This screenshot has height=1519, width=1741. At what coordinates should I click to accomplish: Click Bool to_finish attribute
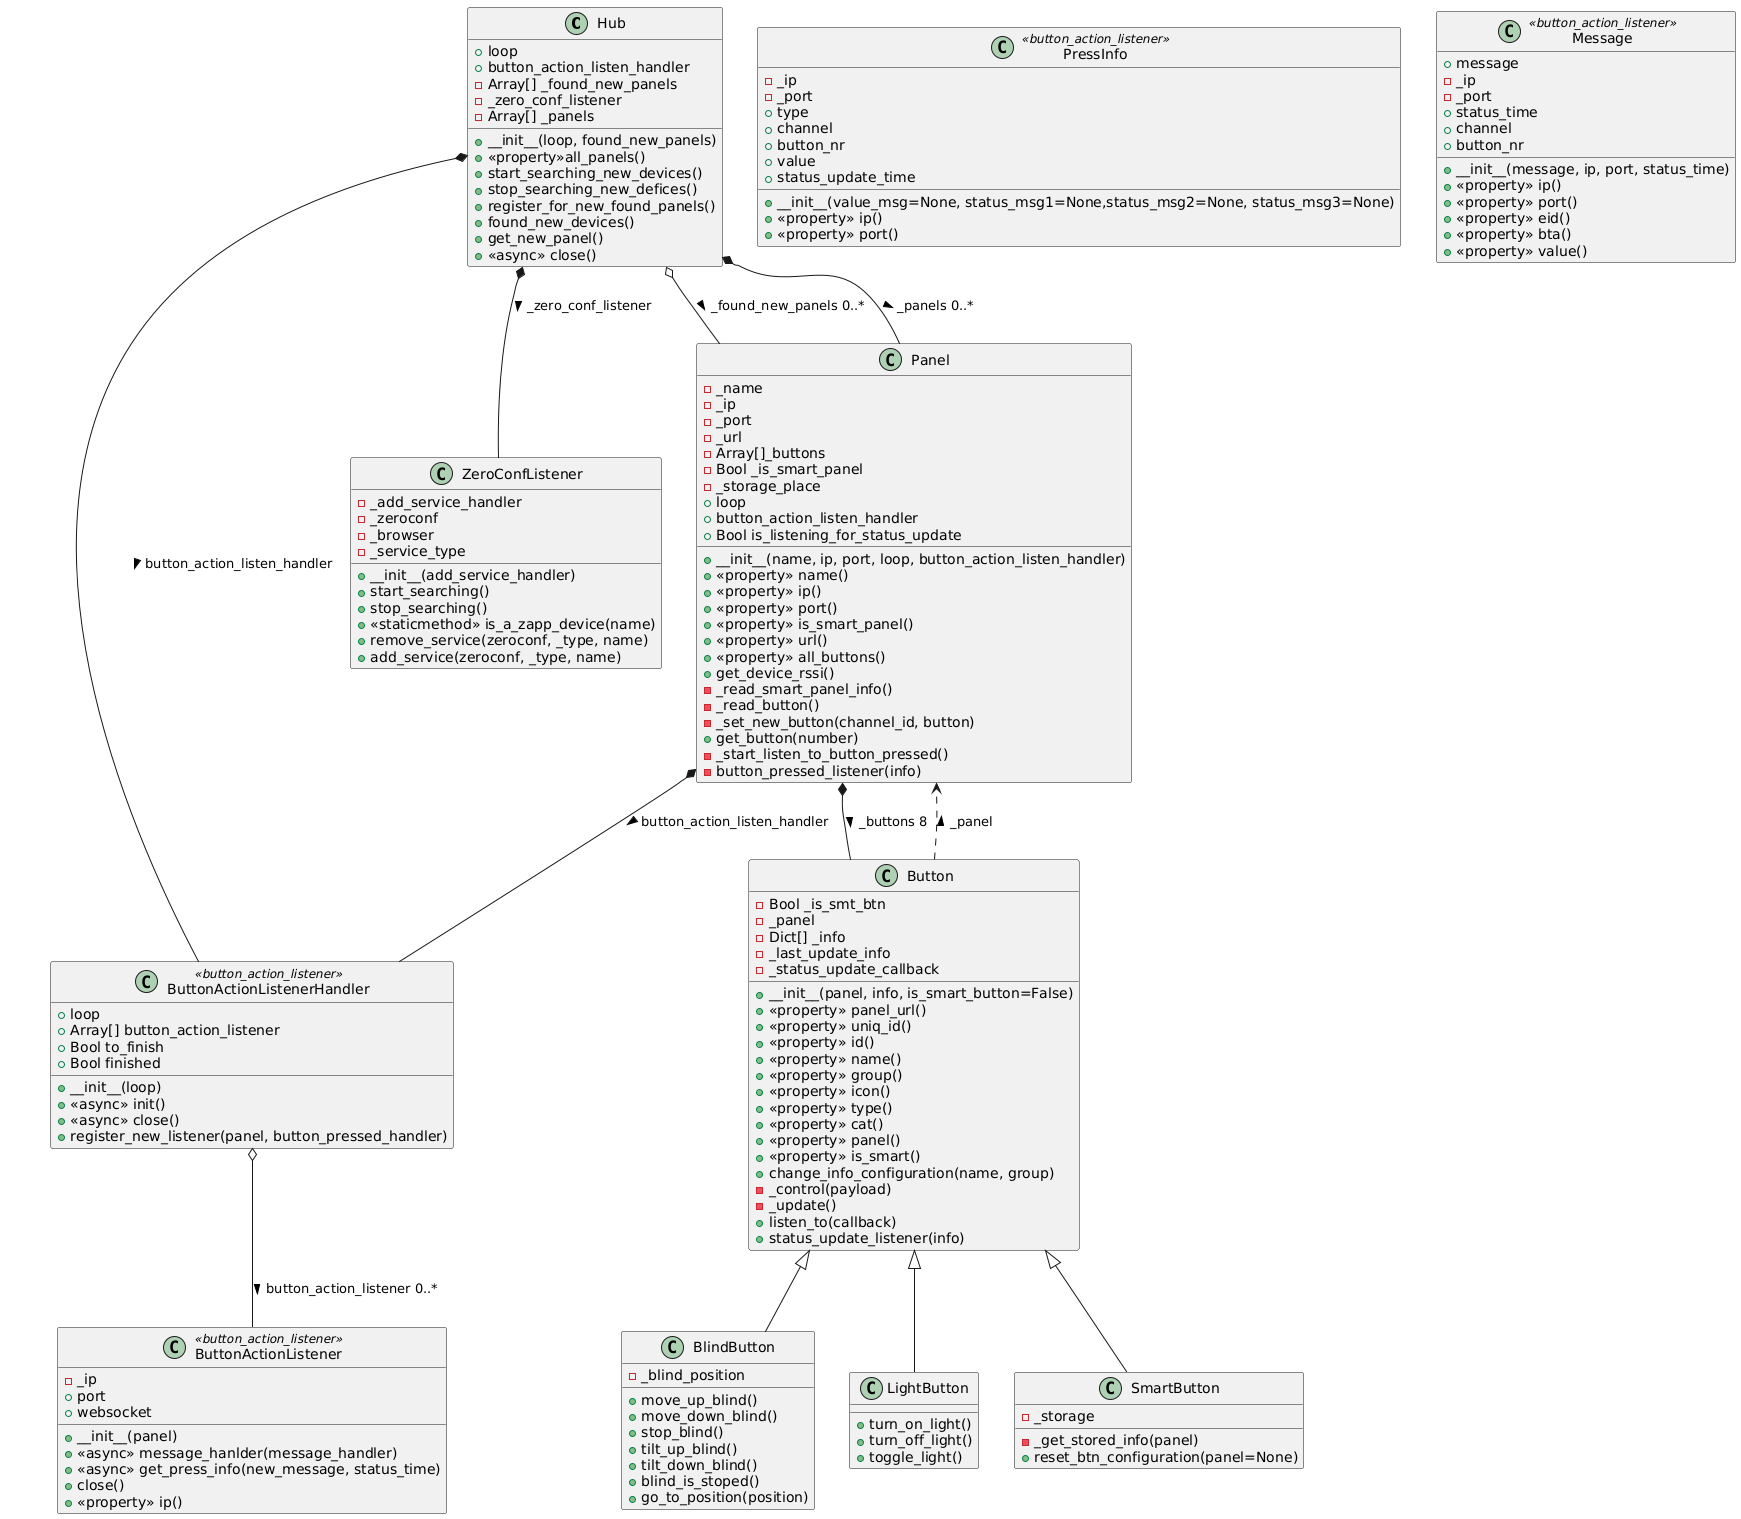(x=116, y=1047)
